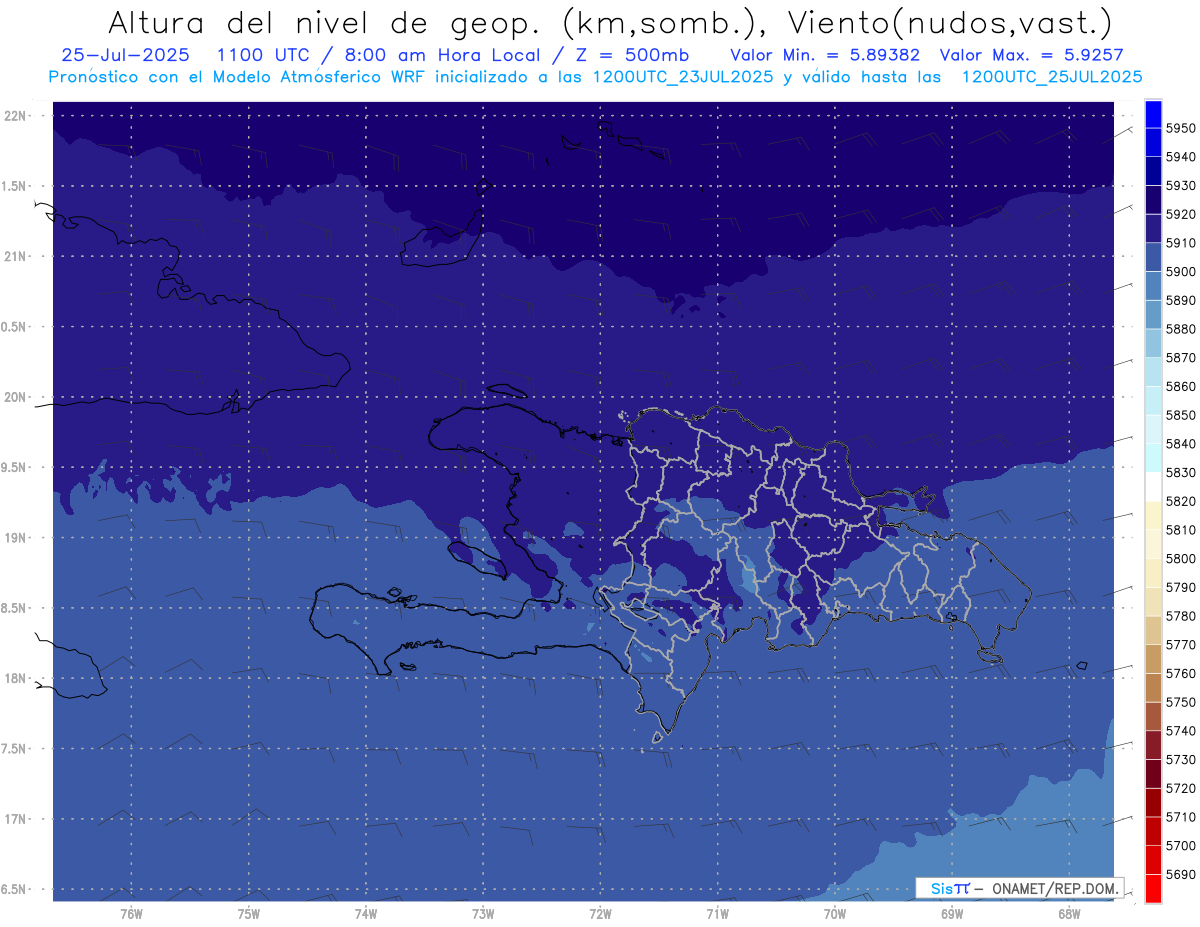The width and height of the screenshot is (1200, 927).
Task: Click the colorbar label 5920
Action: tap(1180, 214)
